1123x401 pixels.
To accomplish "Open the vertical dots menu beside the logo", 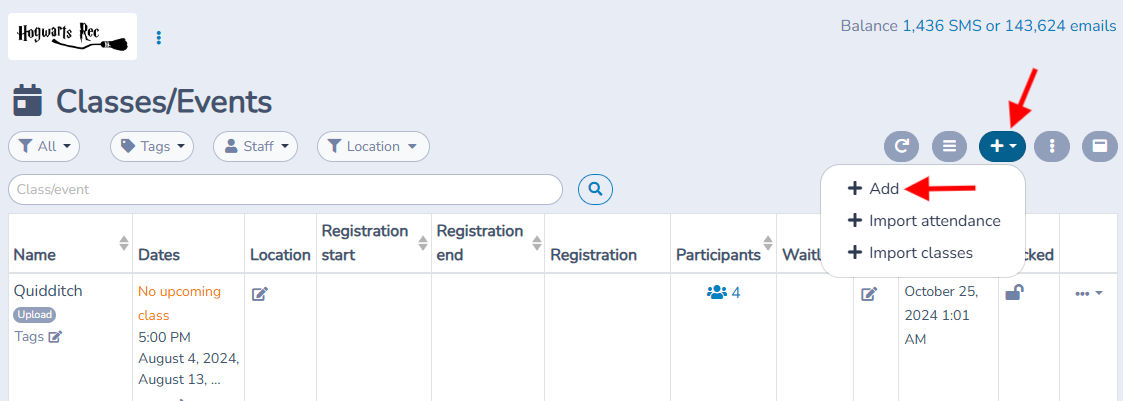I will click(158, 37).
